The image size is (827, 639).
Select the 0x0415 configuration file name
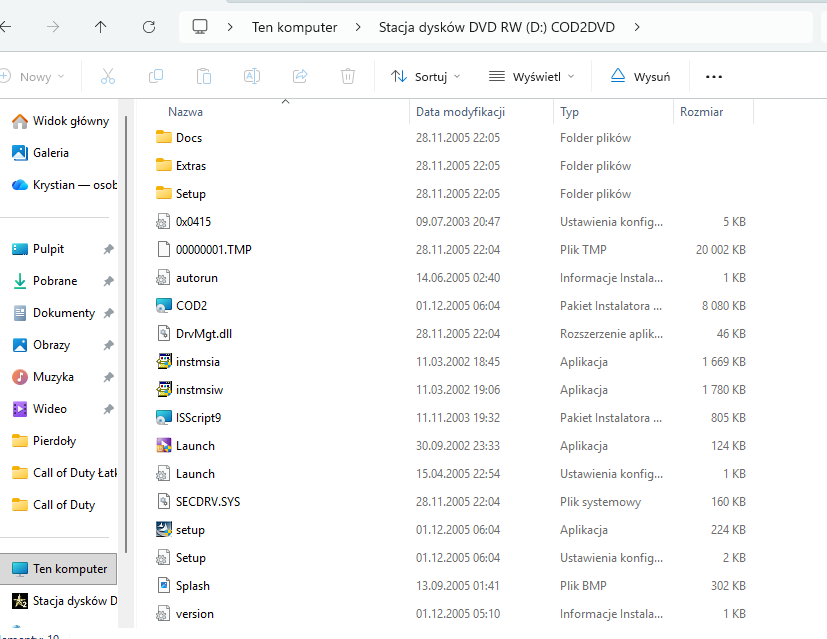193,221
